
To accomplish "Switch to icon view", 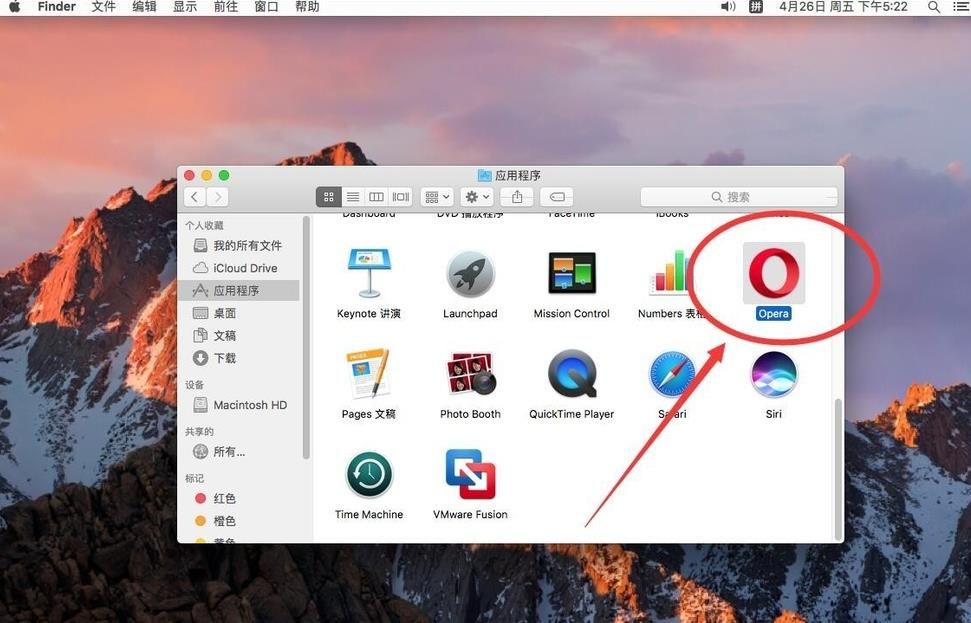I will [x=328, y=197].
